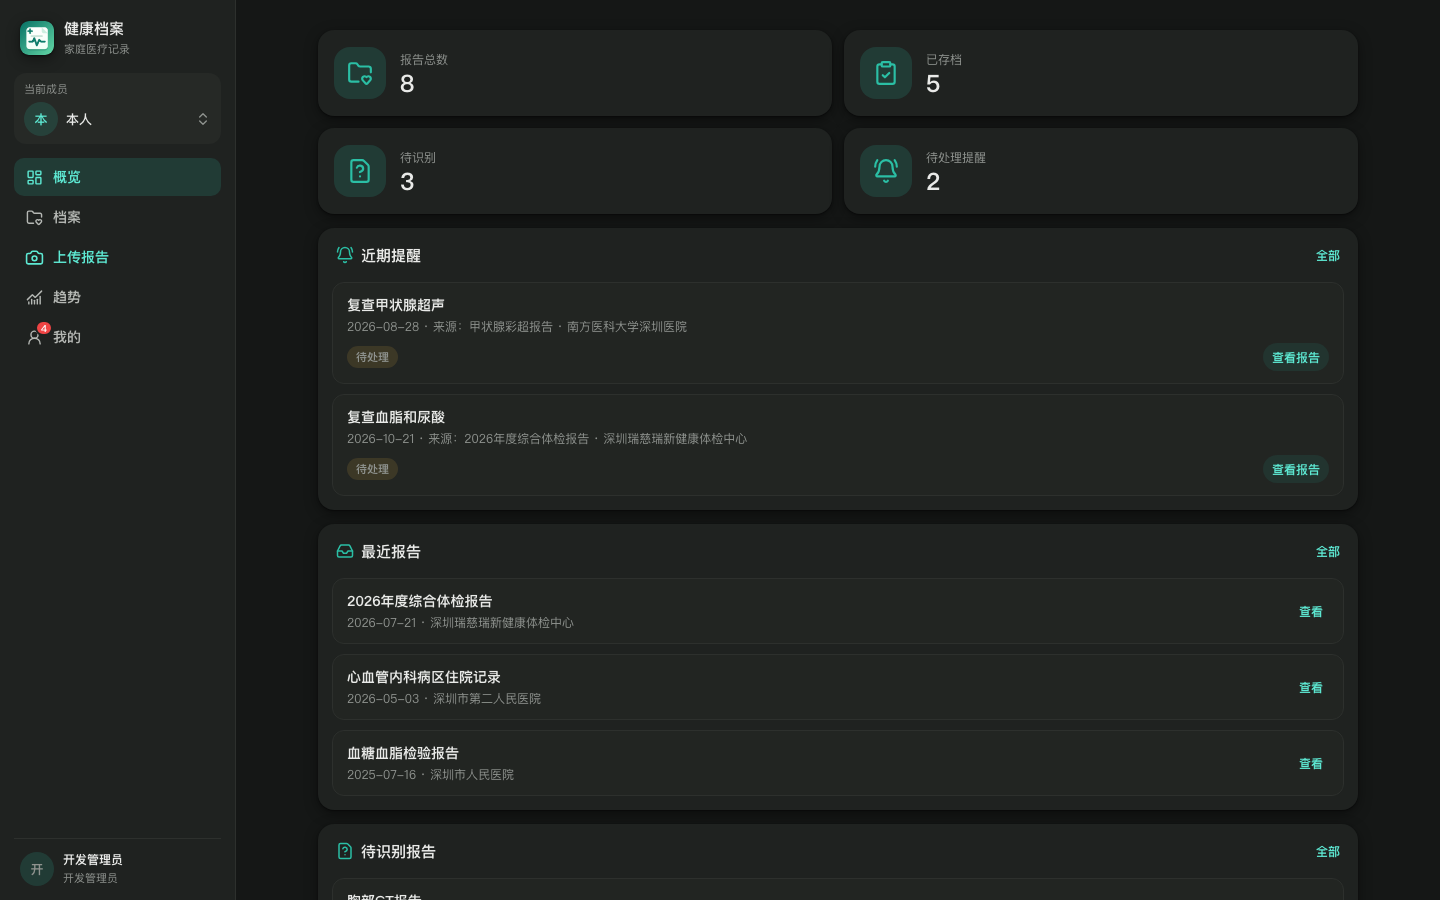Click the 待识别 question-file icon
The height and width of the screenshot is (900, 1440).
click(x=360, y=171)
